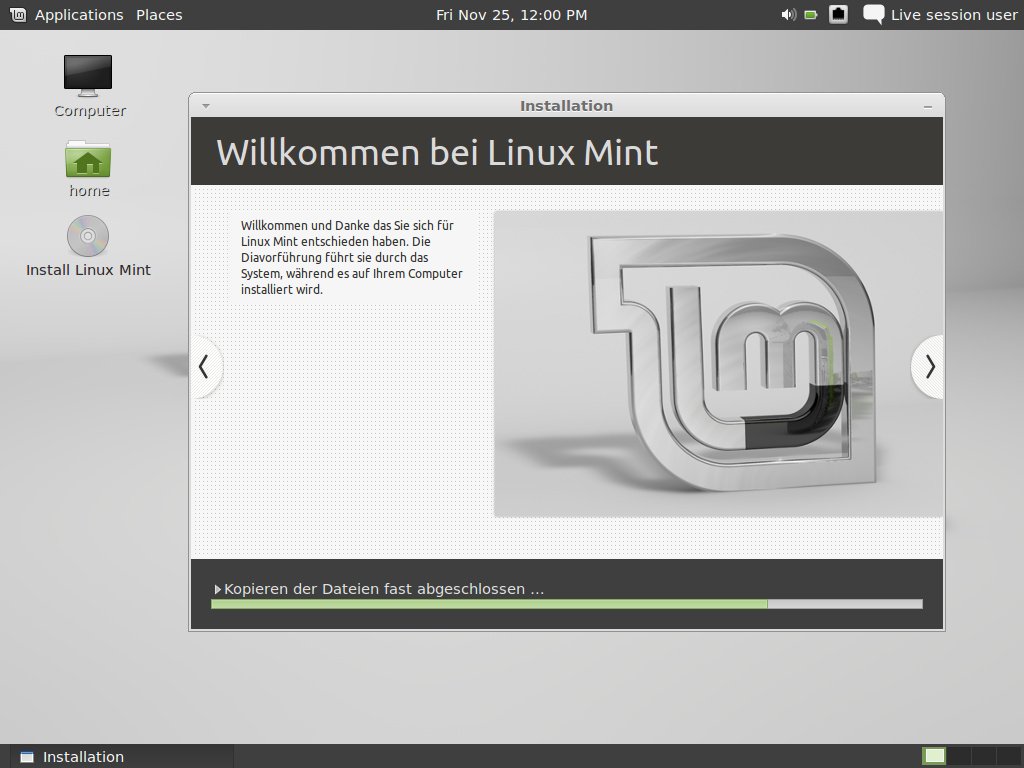Click the Linux Mint logo slideshow image
The width and height of the screenshot is (1024, 768).
718,364
